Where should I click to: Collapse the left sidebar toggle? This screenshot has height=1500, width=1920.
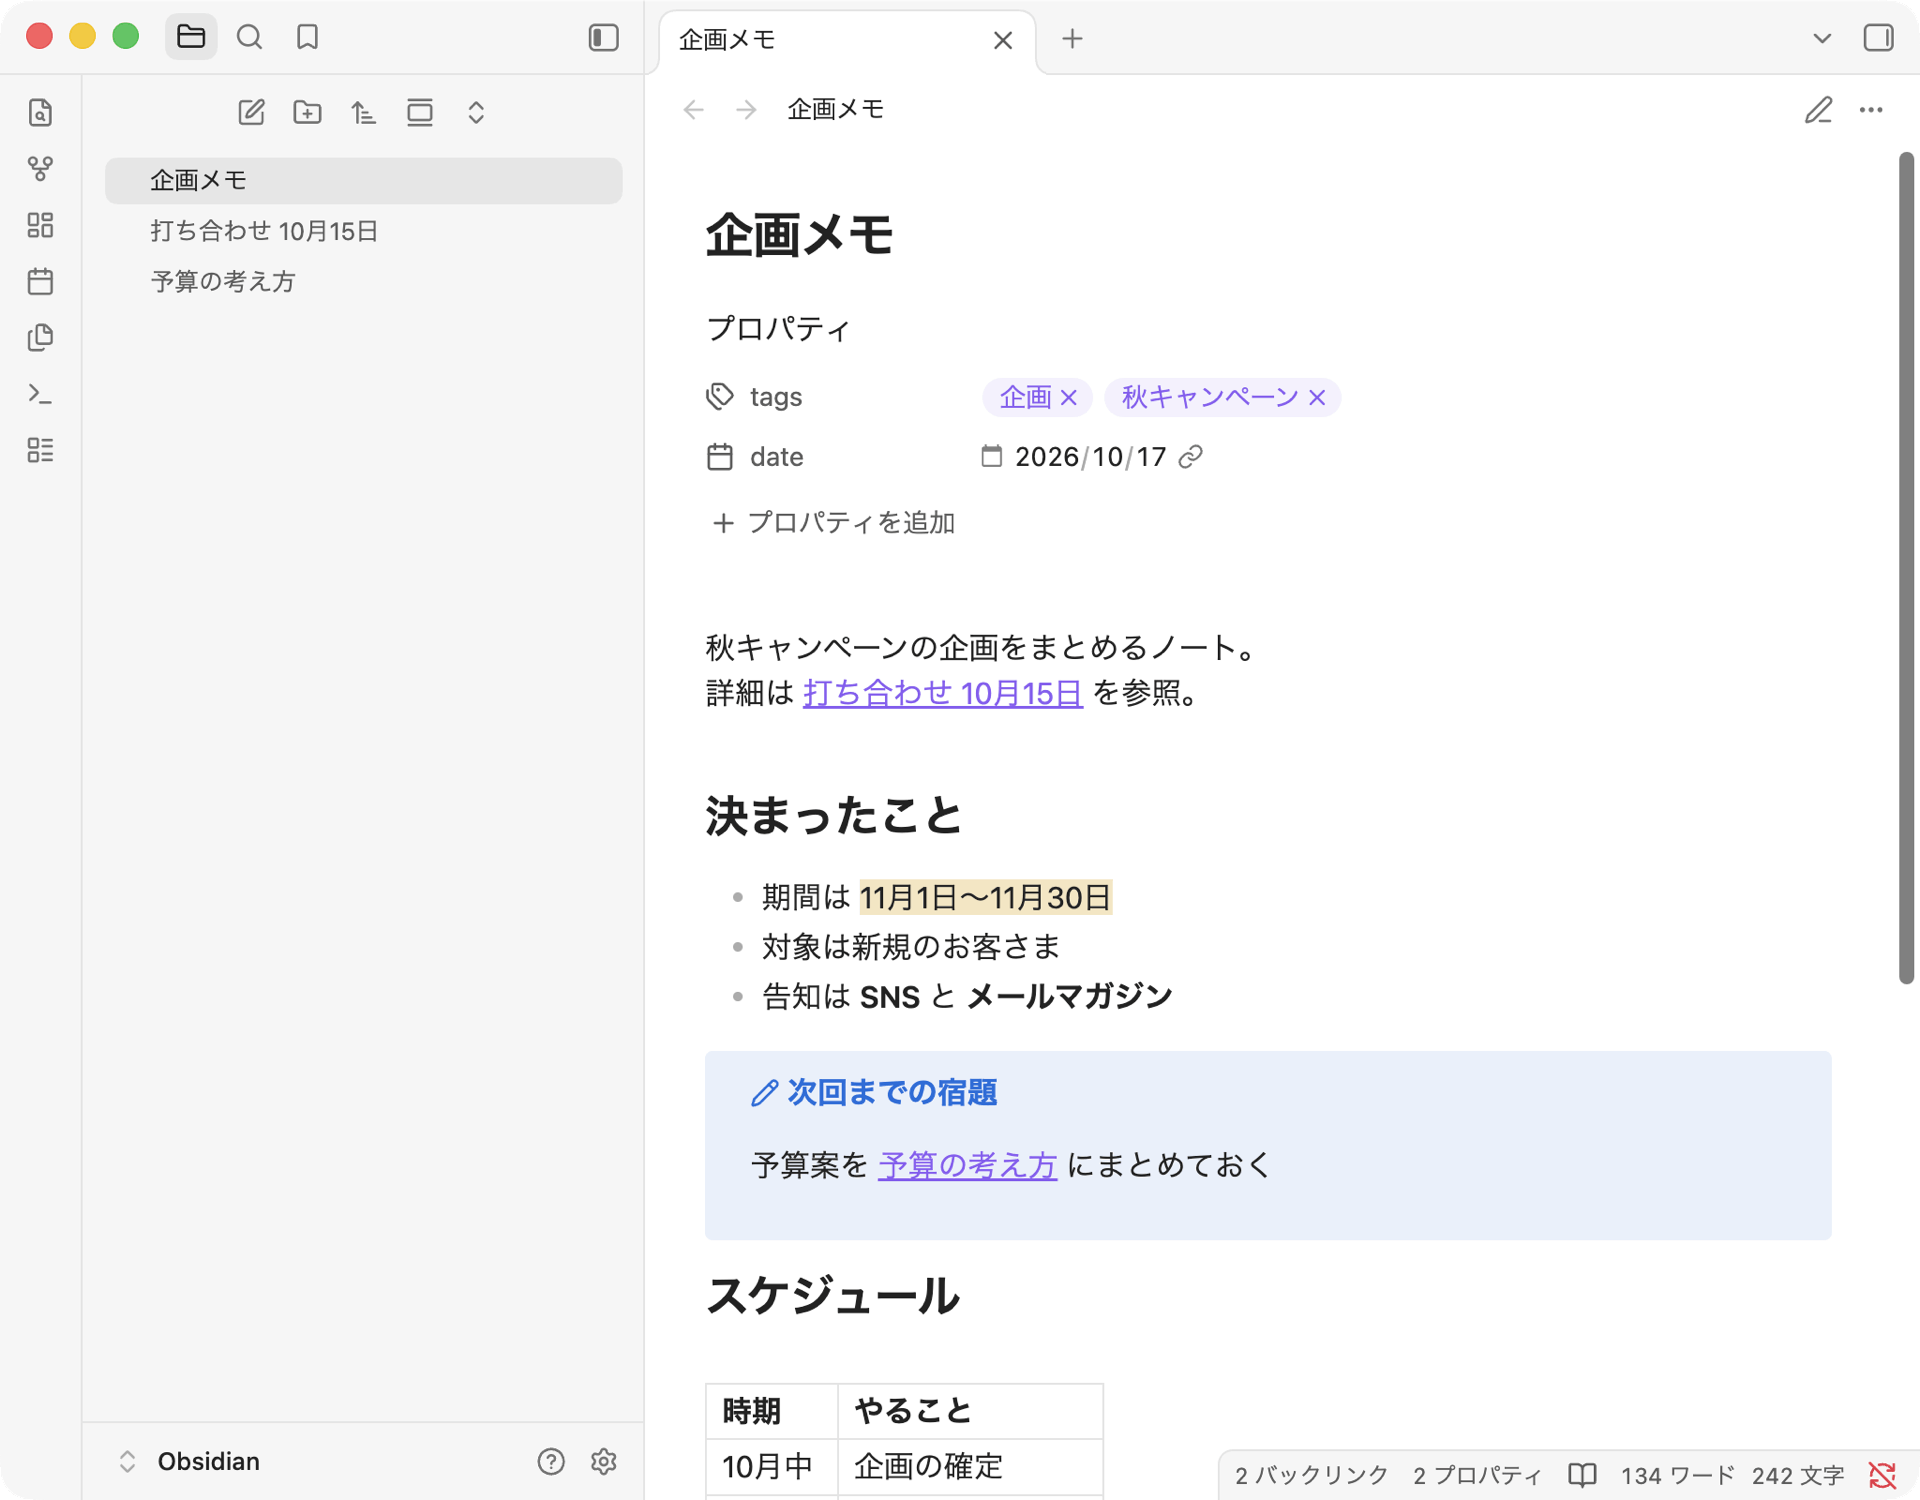pyautogui.click(x=603, y=37)
